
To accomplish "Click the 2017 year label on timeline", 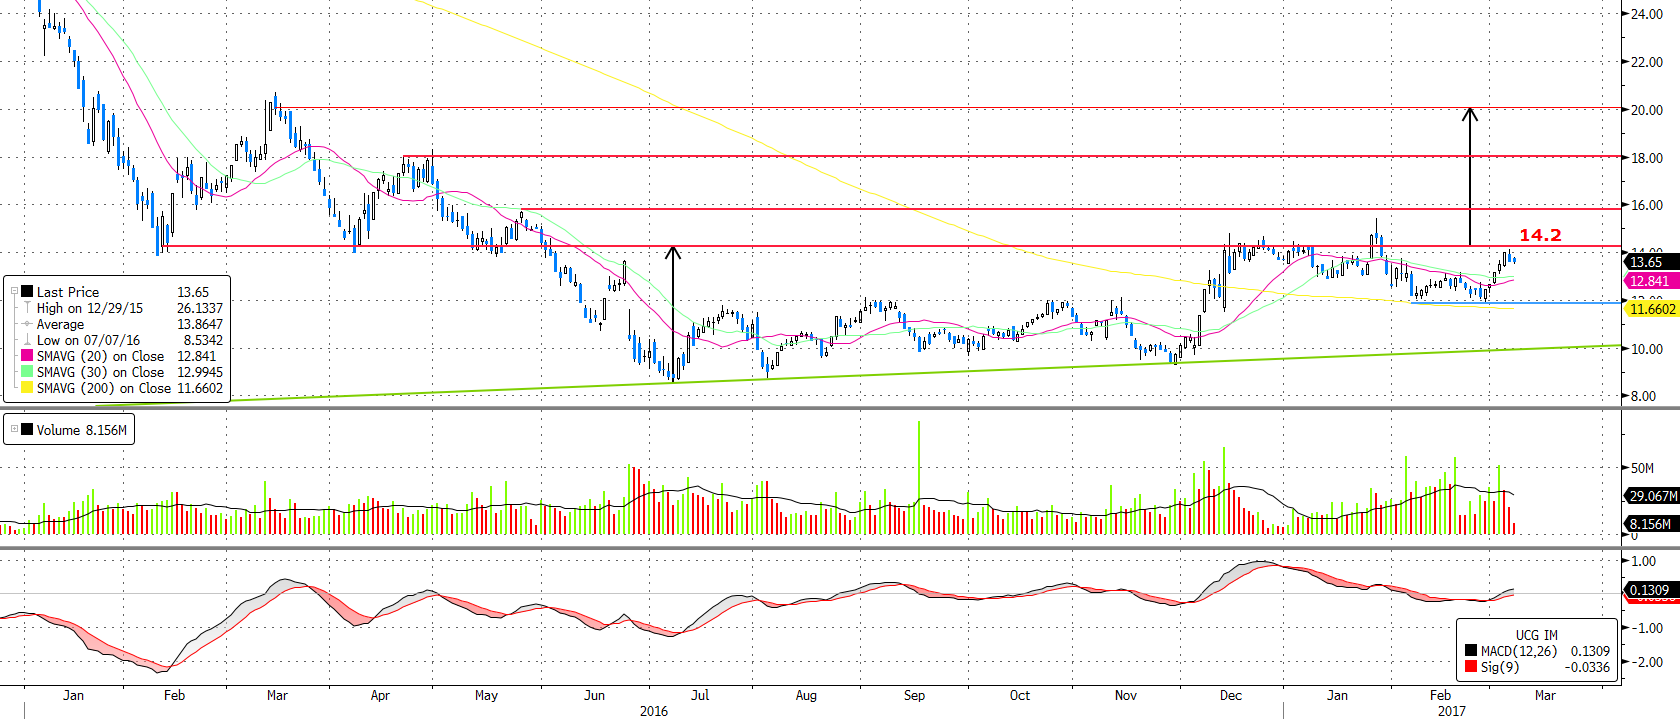I will point(1451,711).
